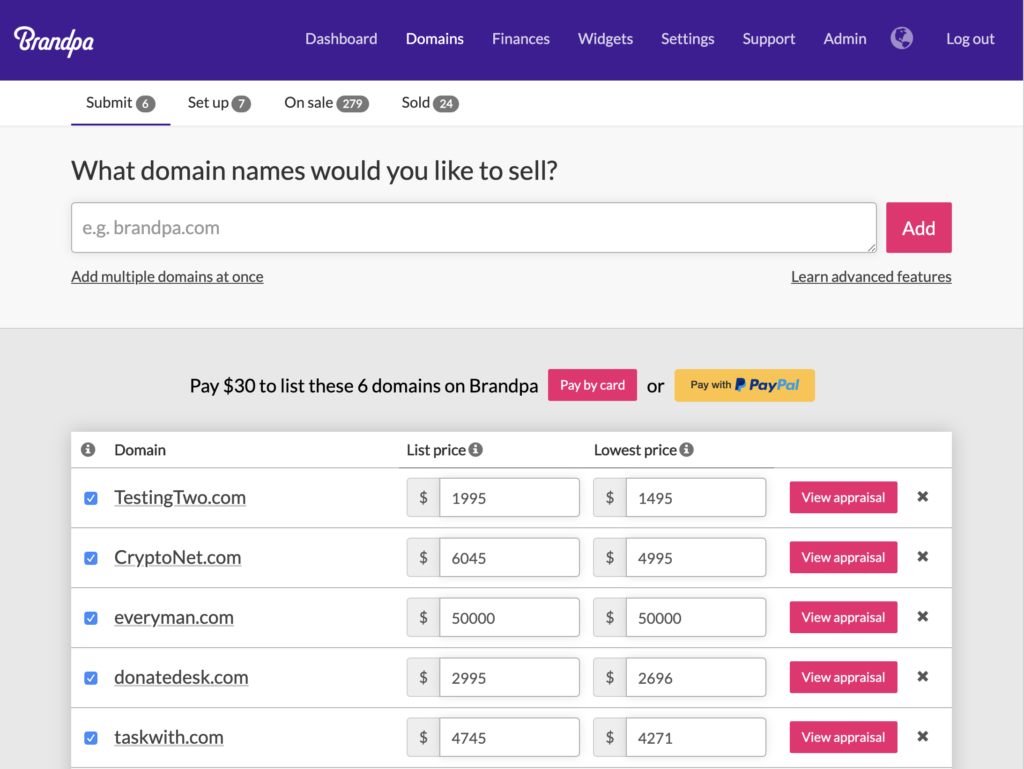Screen dimensions: 1024x769
Task: Switch to the Set up tab
Action: (219, 103)
